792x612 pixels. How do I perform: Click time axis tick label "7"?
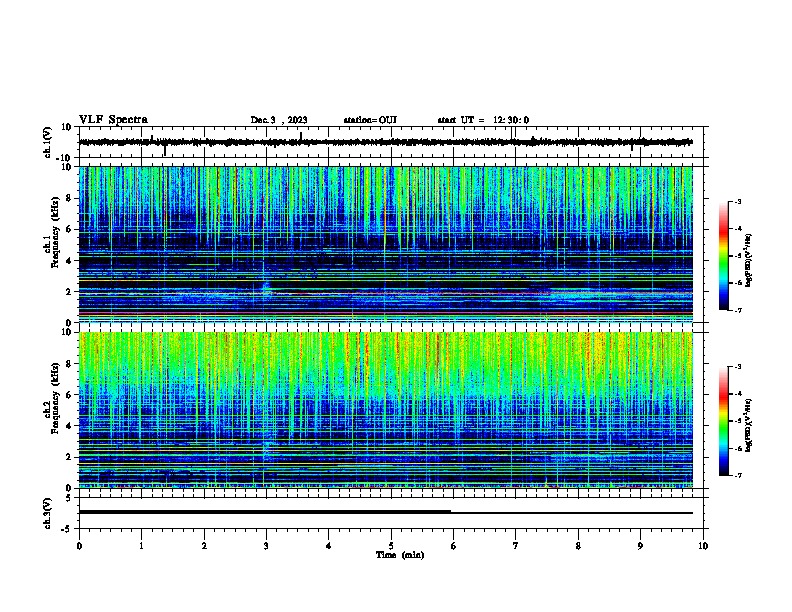(x=516, y=546)
